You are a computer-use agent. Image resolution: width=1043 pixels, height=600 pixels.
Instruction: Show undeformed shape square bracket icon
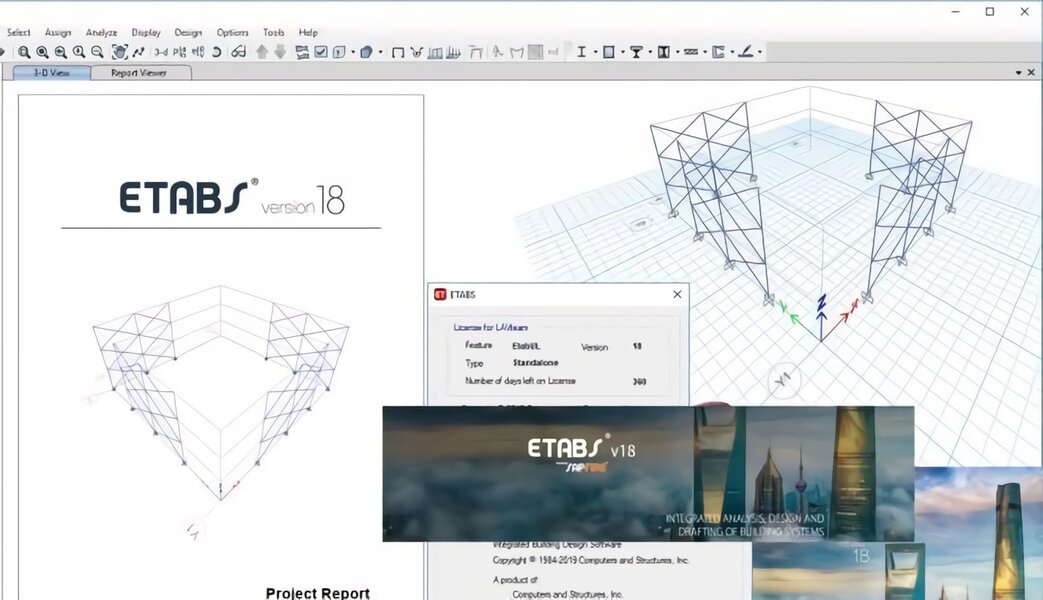tap(398, 53)
